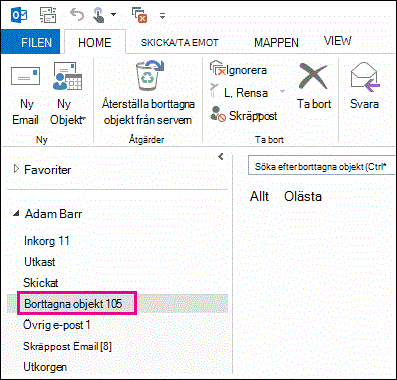Click the Svara button label
397x380 pixels.
pos(364,104)
